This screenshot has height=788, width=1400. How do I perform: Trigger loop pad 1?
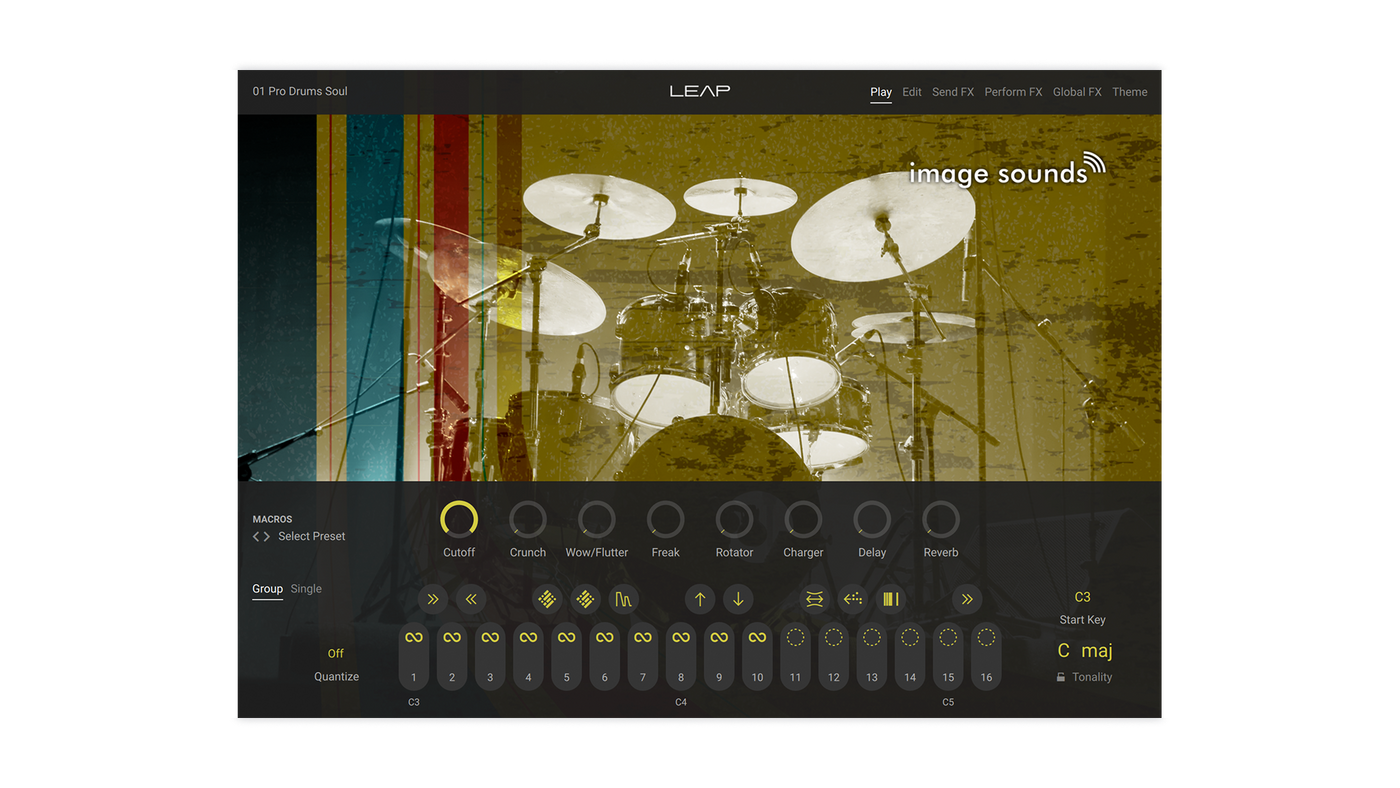(x=414, y=656)
